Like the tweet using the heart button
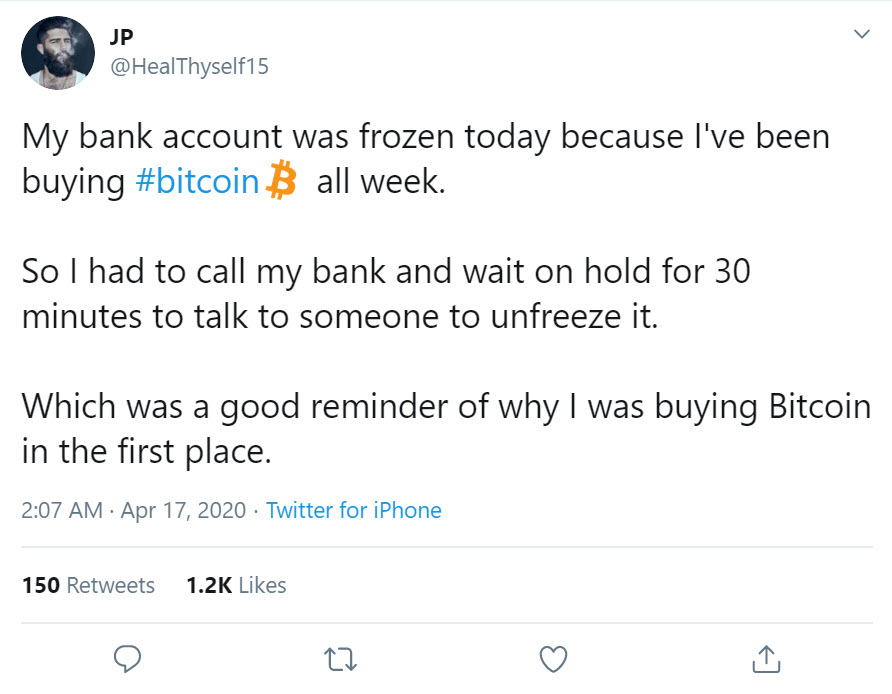Screen dimensions: 892x694 point(552,658)
